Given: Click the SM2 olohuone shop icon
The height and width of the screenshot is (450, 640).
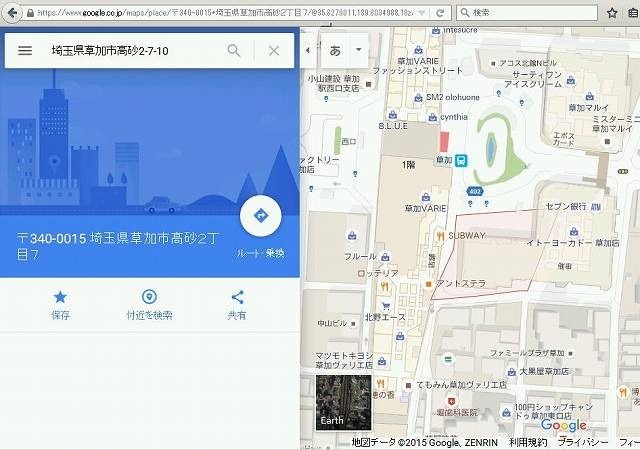Looking at the screenshot, I should tap(418, 98).
